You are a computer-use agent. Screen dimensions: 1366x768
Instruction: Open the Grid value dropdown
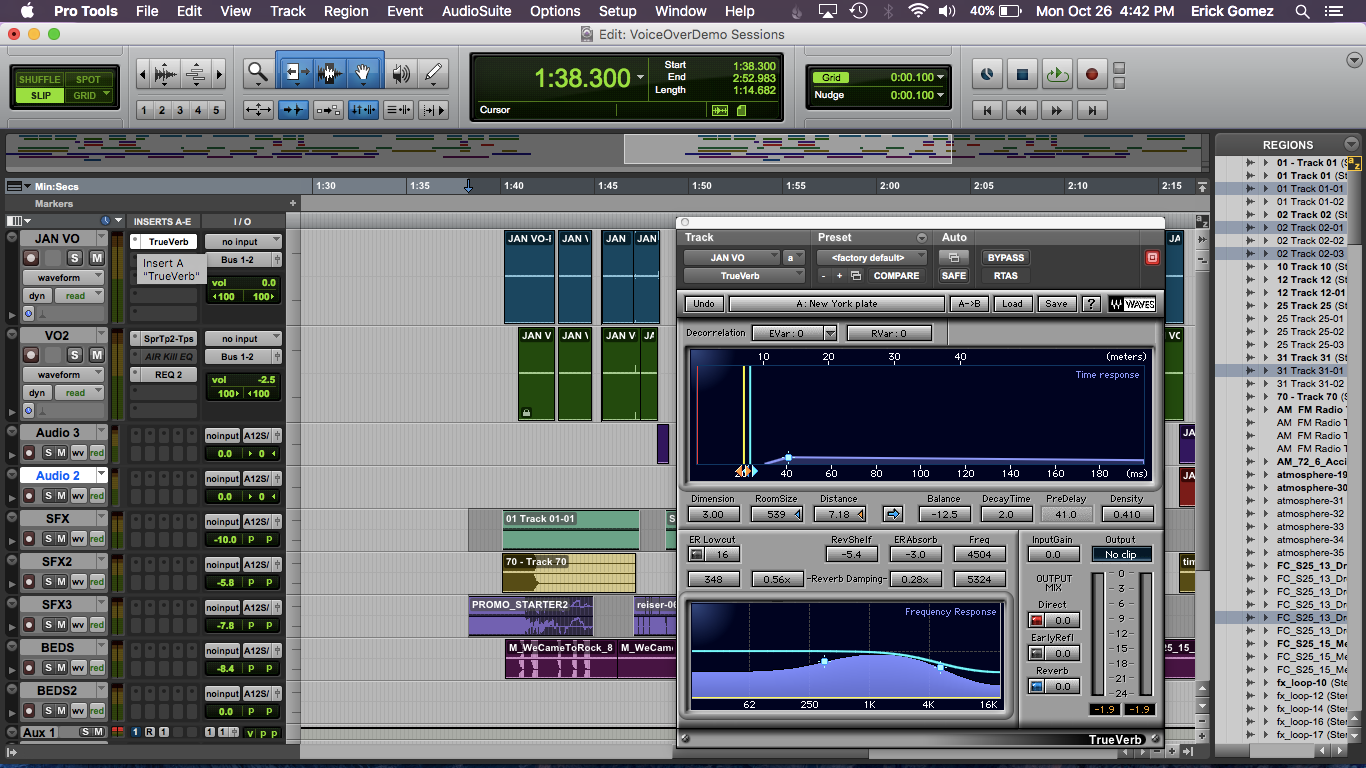[941, 77]
